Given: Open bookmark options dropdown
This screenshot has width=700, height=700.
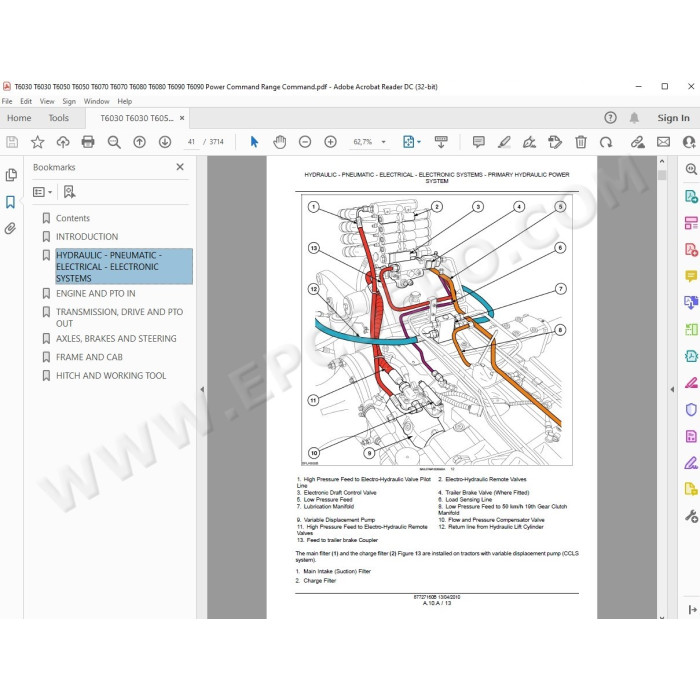Looking at the screenshot, I should coord(42,192).
